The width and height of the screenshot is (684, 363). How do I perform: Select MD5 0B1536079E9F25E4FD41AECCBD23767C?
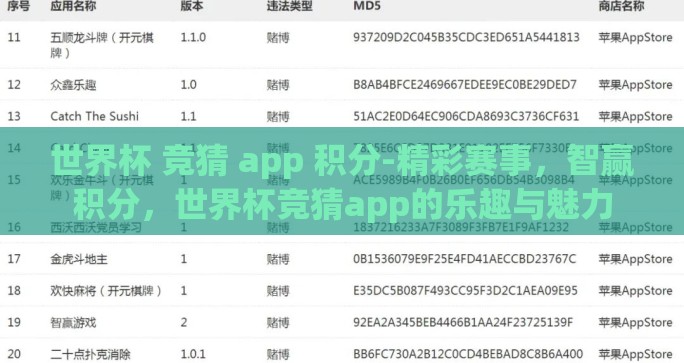[465, 259]
